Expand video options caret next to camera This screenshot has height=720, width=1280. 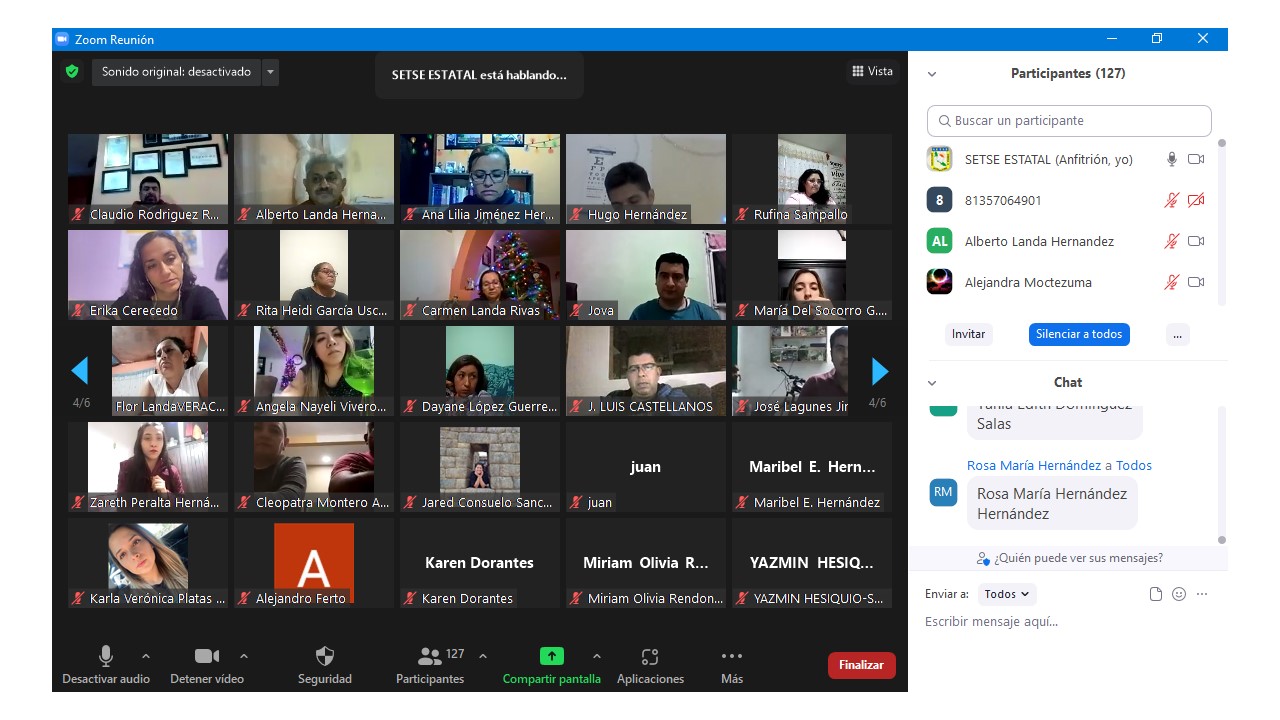pyautogui.click(x=244, y=656)
